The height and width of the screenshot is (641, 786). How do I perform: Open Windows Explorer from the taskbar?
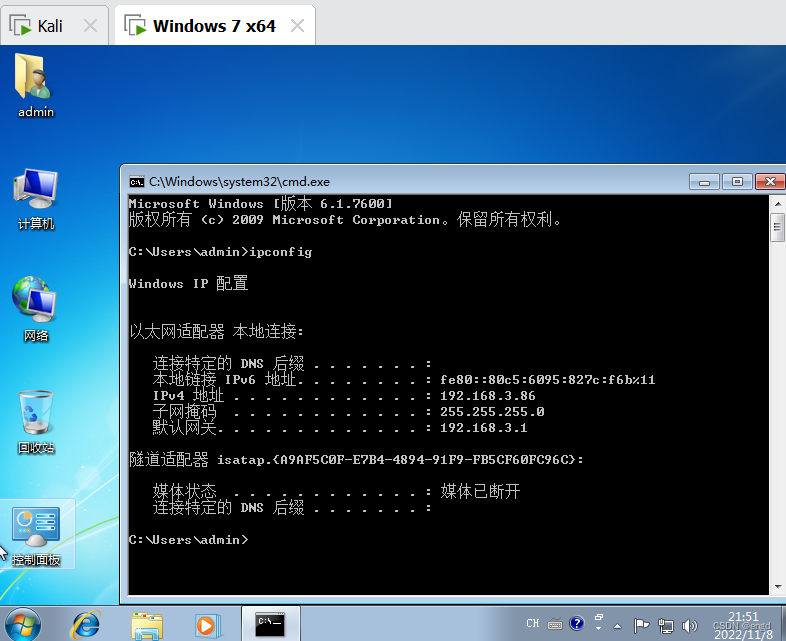click(x=146, y=625)
